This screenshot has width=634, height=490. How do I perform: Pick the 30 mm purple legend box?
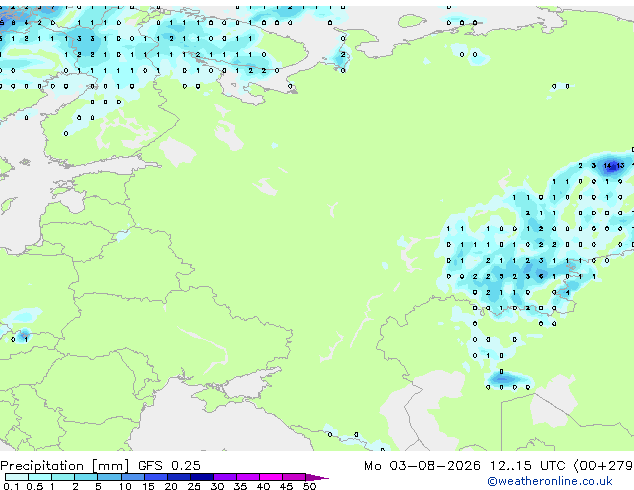pos(225,477)
